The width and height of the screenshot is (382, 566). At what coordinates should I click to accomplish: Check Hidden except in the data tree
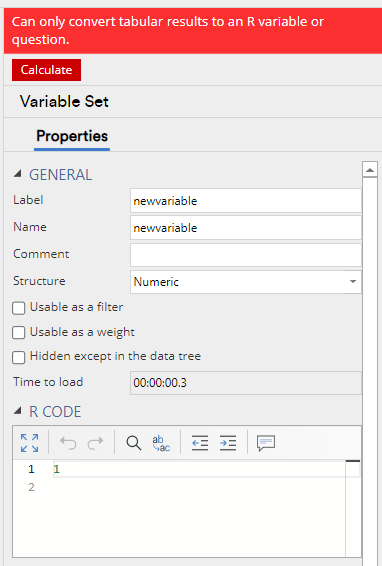18,357
